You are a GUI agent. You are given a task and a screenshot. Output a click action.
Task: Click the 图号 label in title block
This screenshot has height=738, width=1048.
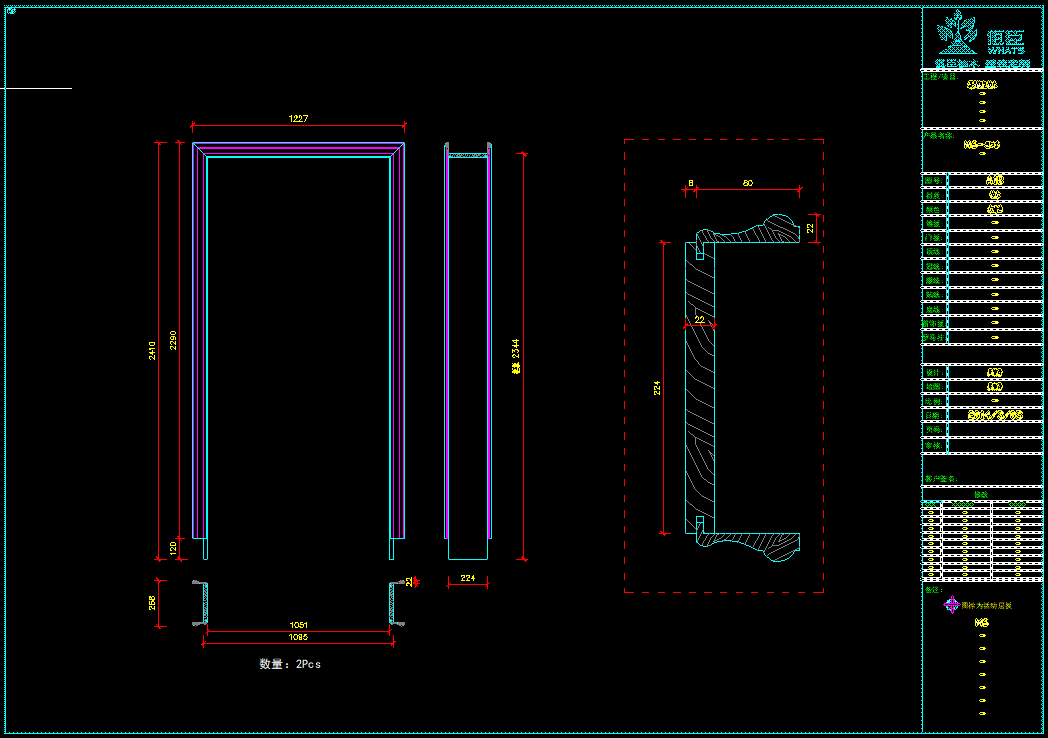[x=934, y=180]
